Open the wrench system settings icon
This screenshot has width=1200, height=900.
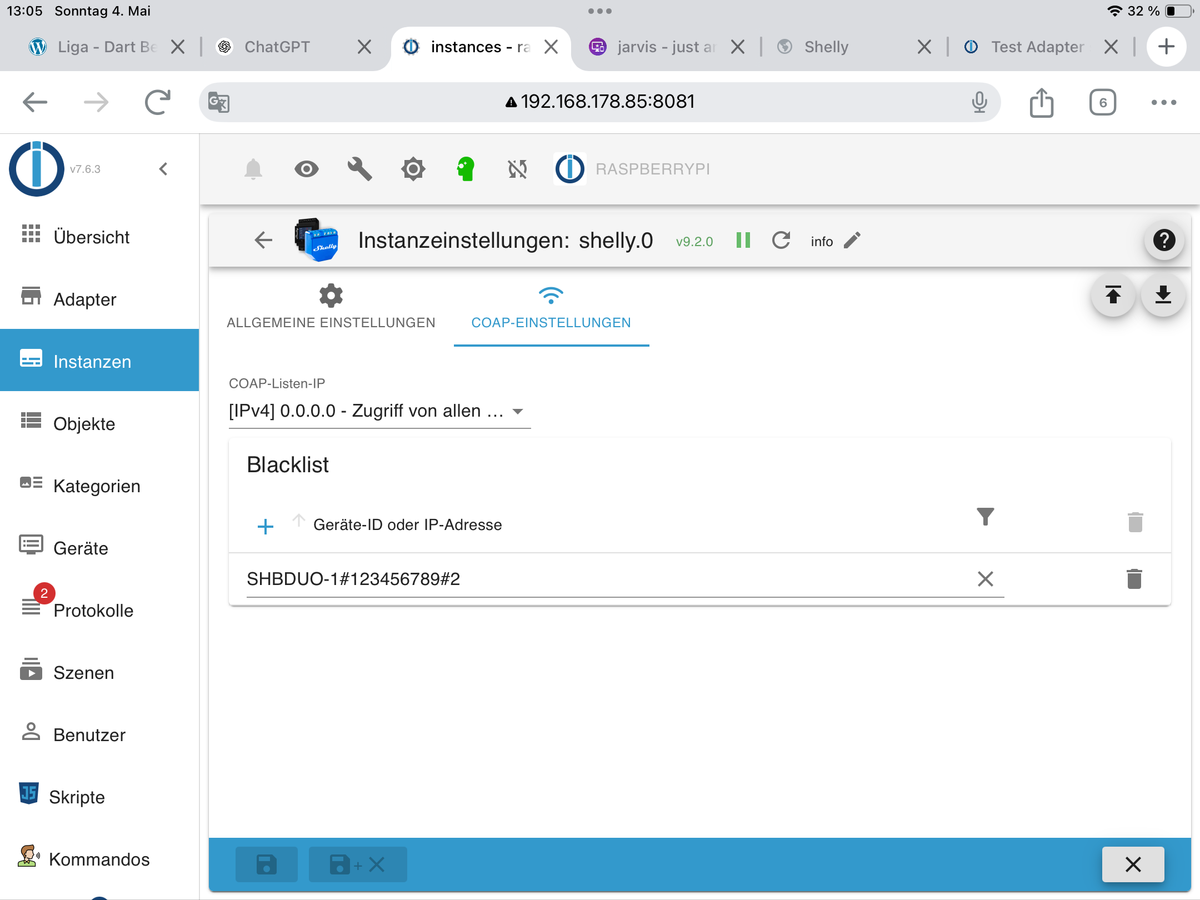(x=359, y=169)
